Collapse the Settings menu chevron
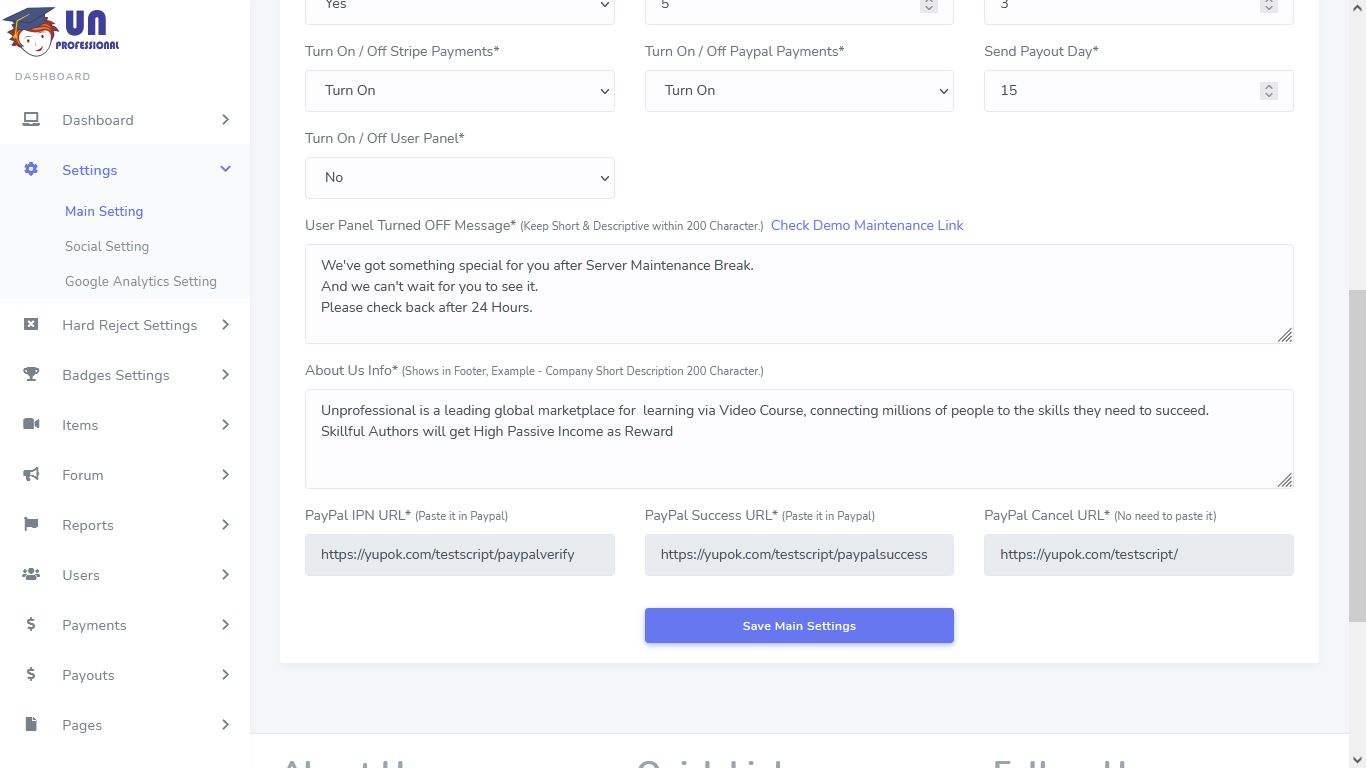The height and width of the screenshot is (768, 1366). point(225,170)
